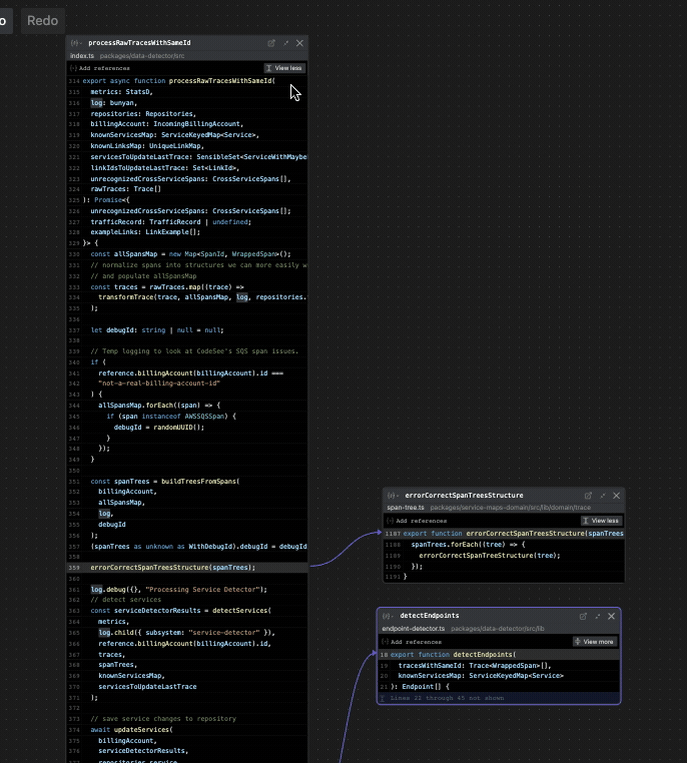Click packages/data-detector/src path under index.ts
This screenshot has height=763, width=687.
[142, 55]
